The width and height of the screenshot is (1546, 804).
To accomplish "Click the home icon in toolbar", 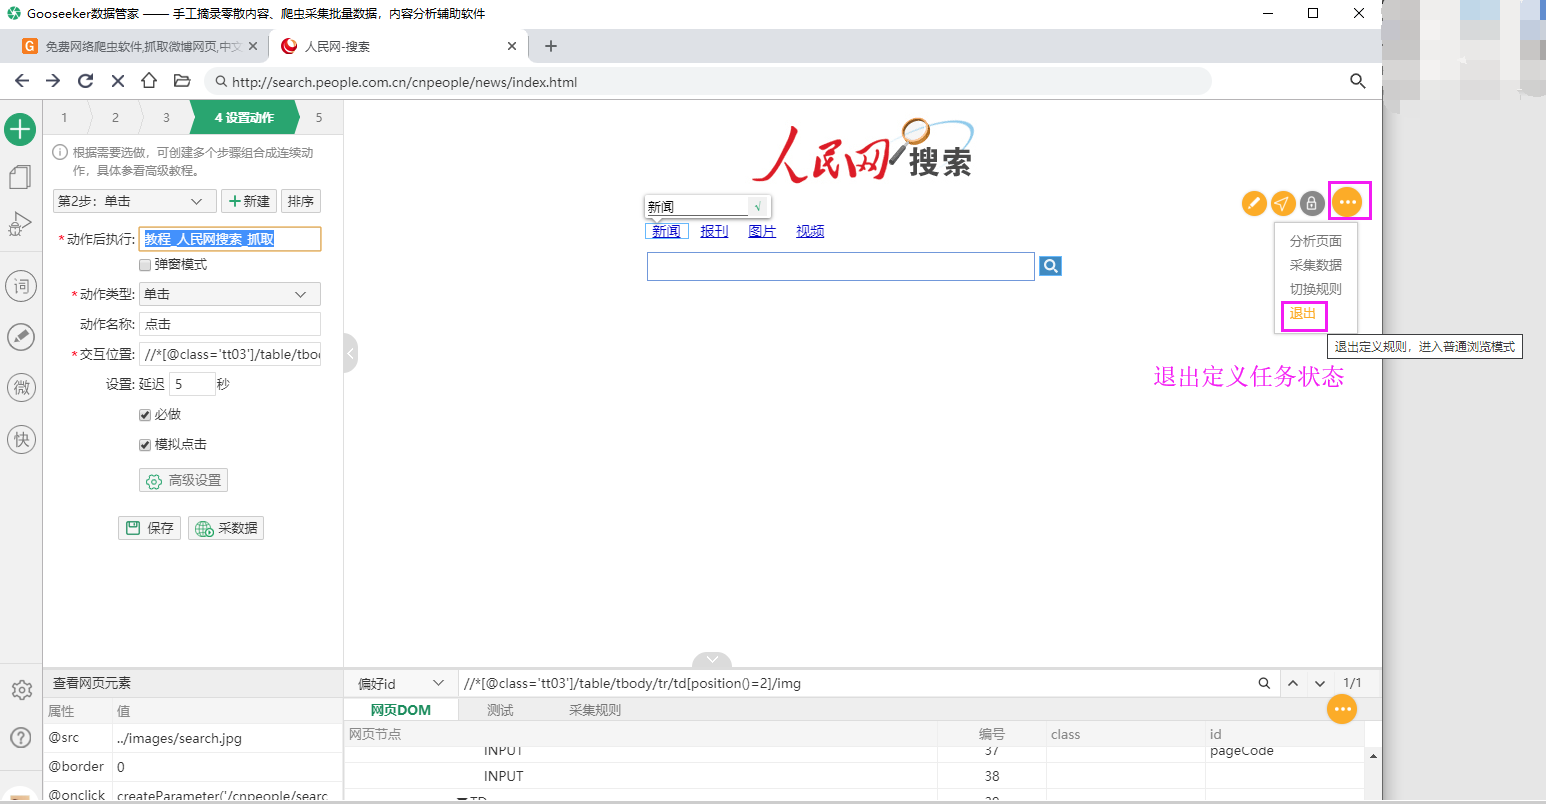I will click(149, 81).
